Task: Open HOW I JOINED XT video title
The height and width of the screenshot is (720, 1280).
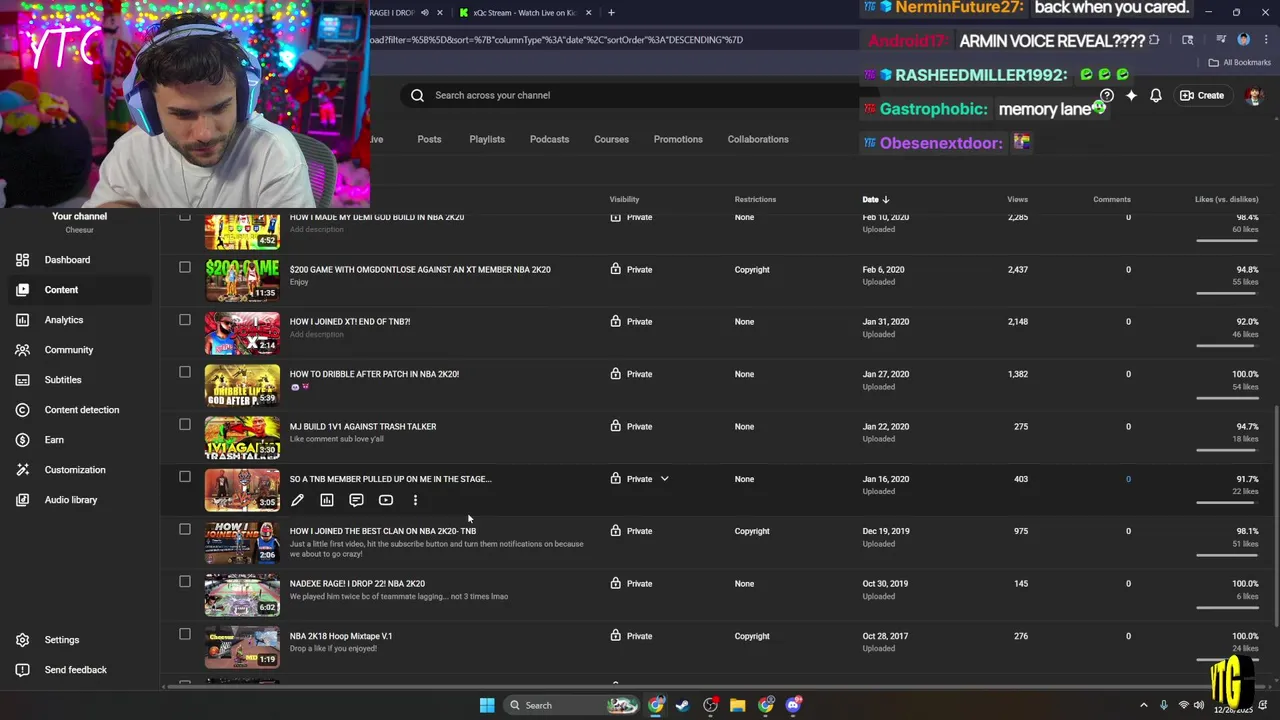Action: (350, 322)
